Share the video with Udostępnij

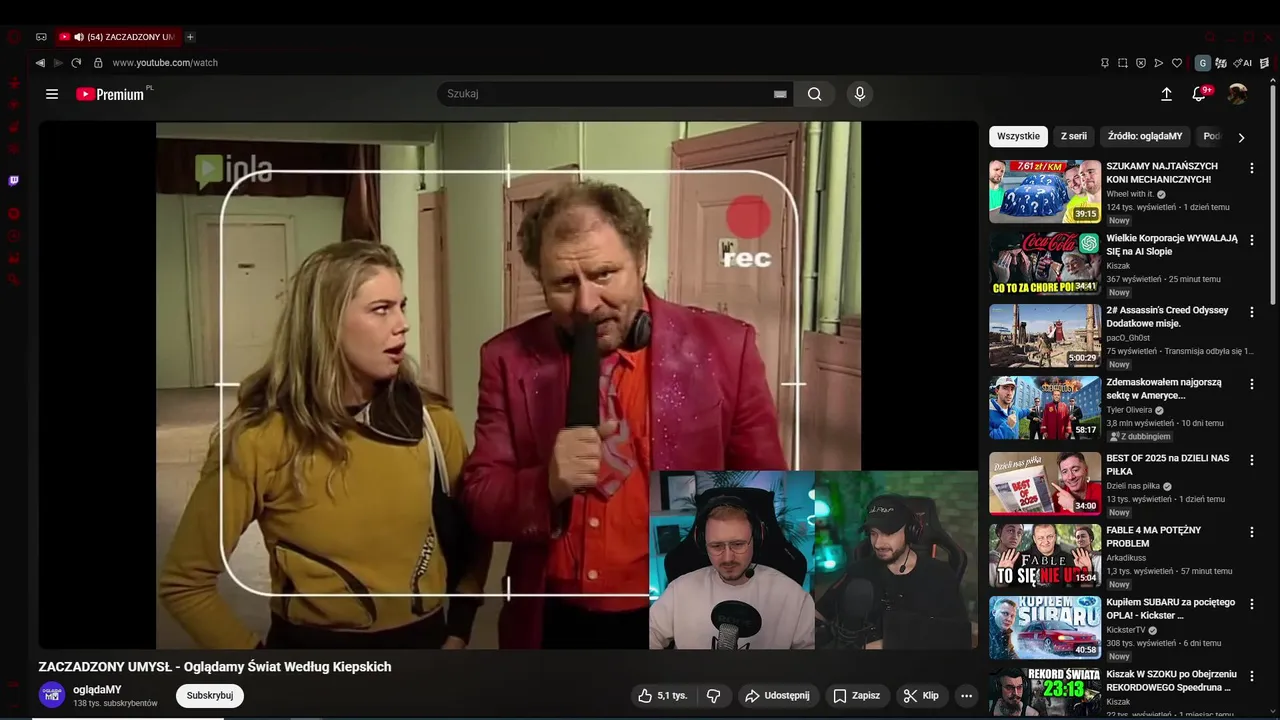777,695
